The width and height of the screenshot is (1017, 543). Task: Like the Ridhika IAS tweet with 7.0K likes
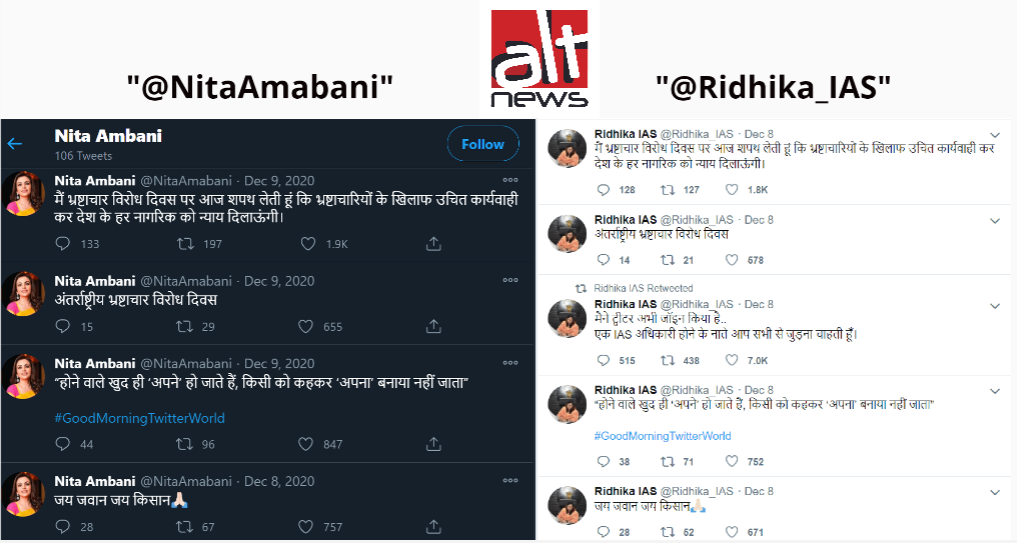732,360
